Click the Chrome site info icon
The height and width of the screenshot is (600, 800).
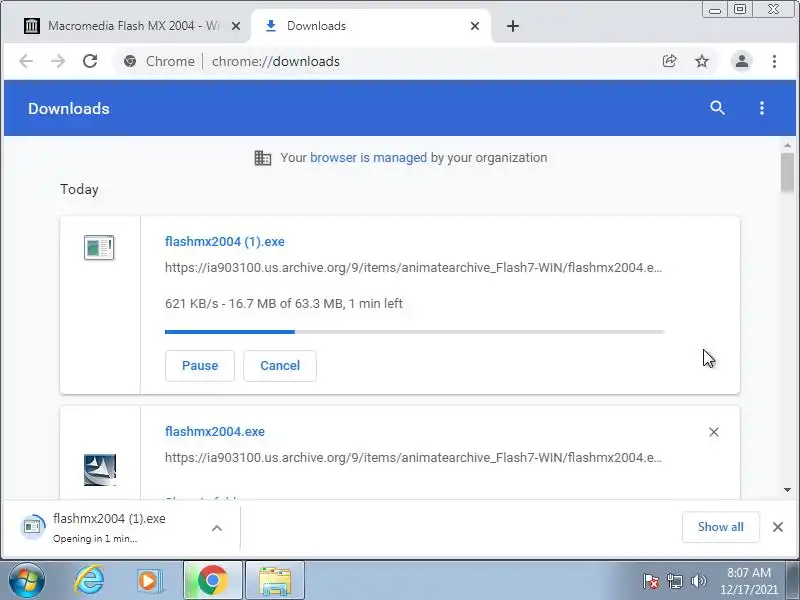pos(130,61)
